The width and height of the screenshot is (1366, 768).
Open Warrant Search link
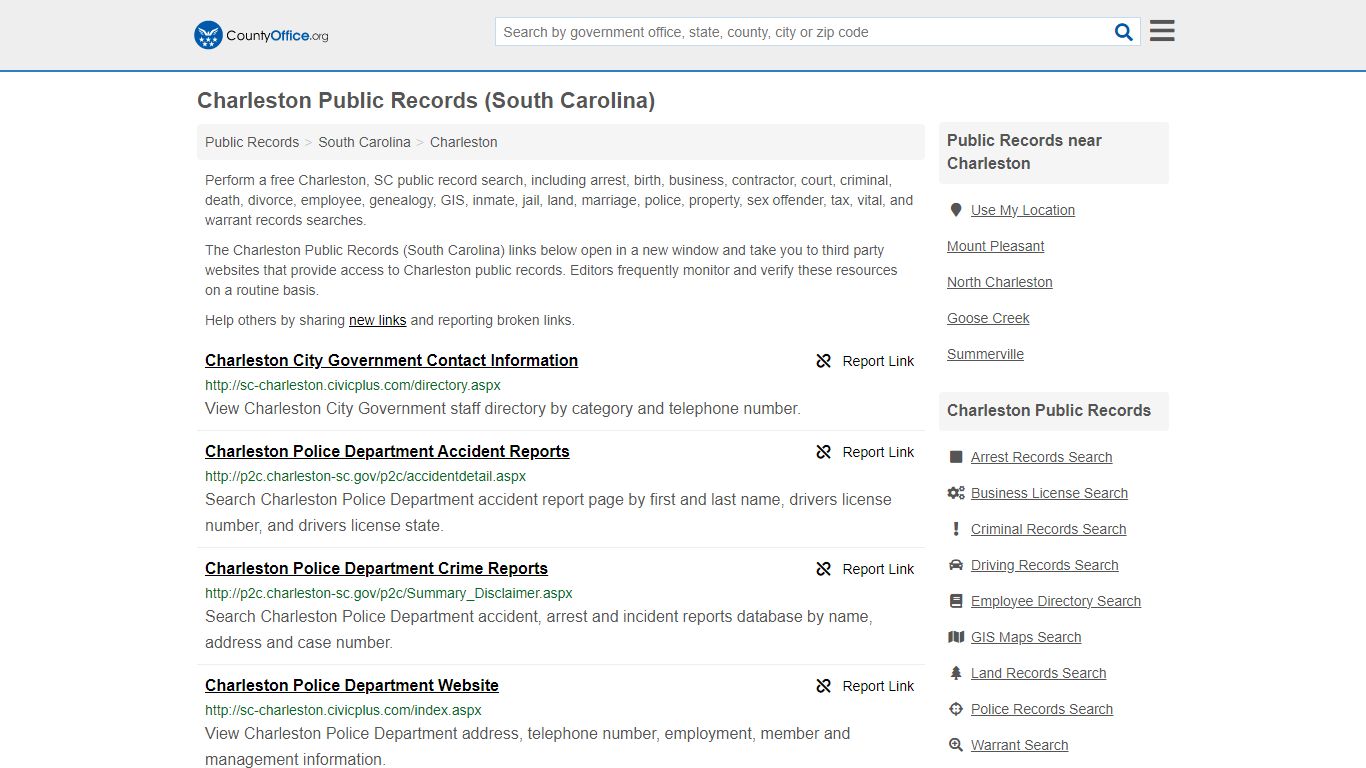click(1019, 745)
